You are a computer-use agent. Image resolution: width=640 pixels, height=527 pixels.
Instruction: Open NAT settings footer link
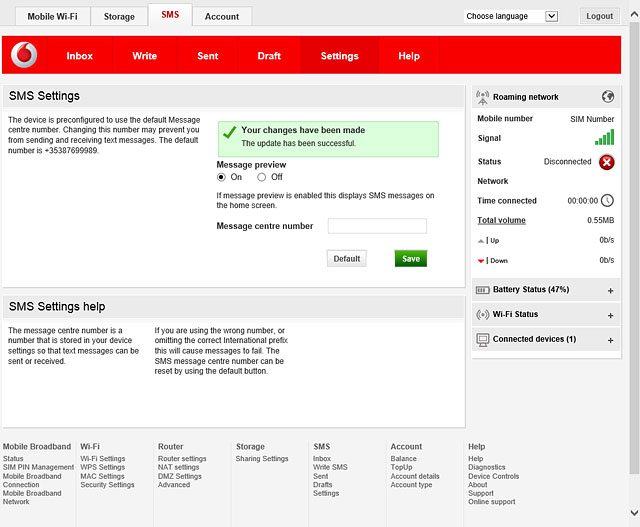178,467
